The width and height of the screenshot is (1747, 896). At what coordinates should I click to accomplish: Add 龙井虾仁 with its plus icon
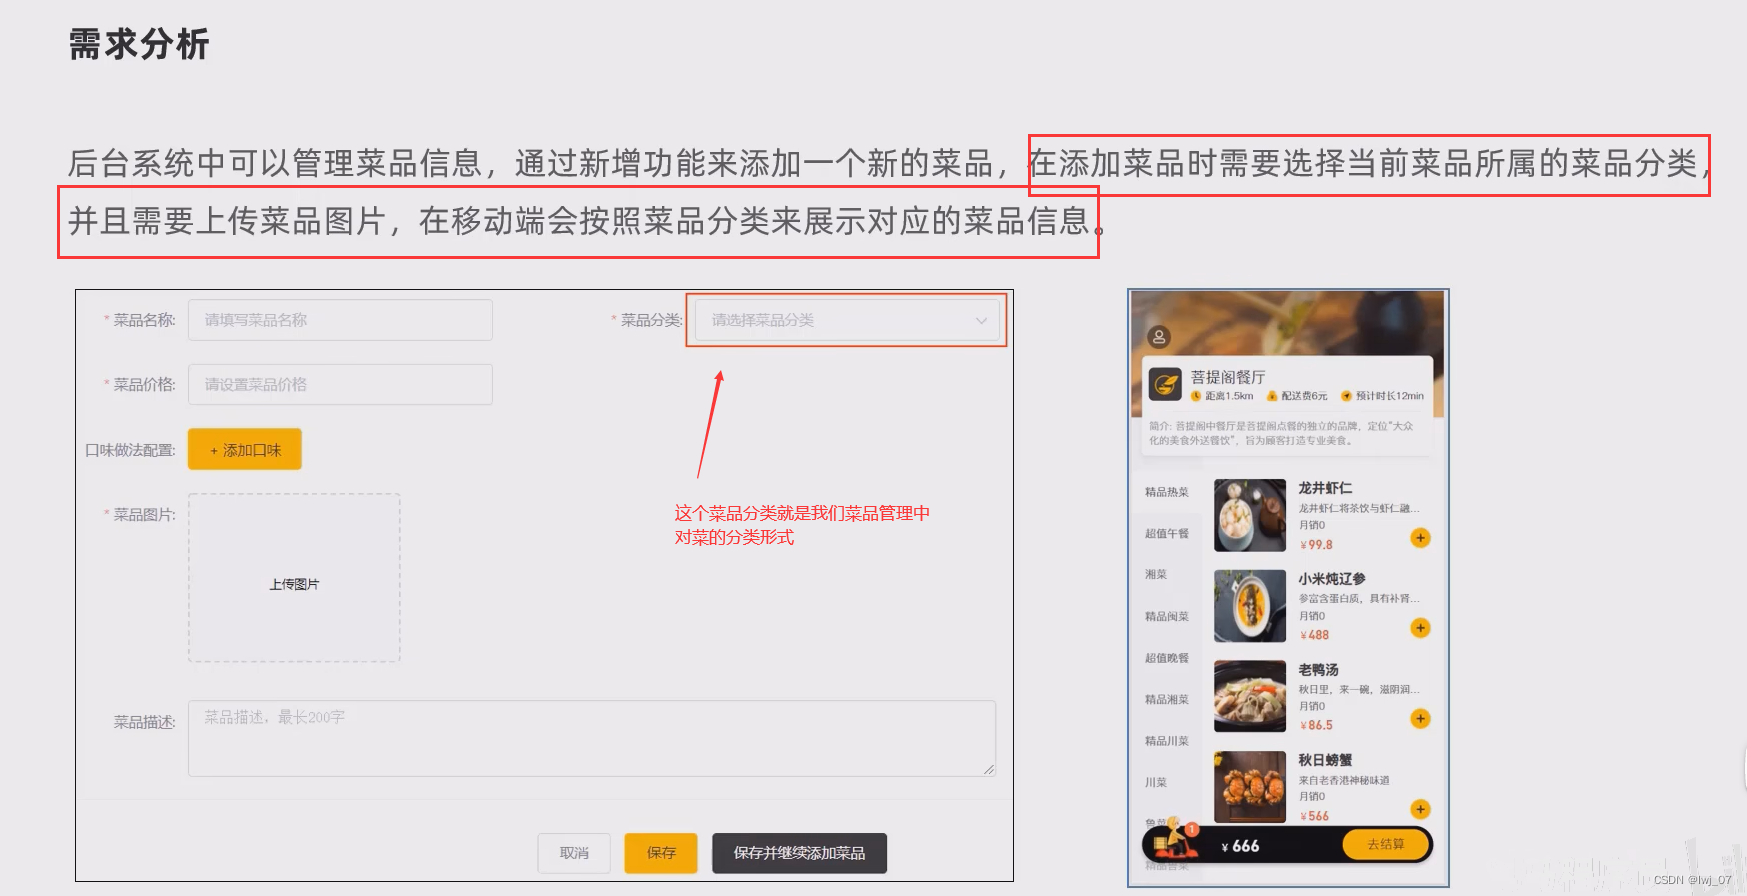(x=1420, y=538)
